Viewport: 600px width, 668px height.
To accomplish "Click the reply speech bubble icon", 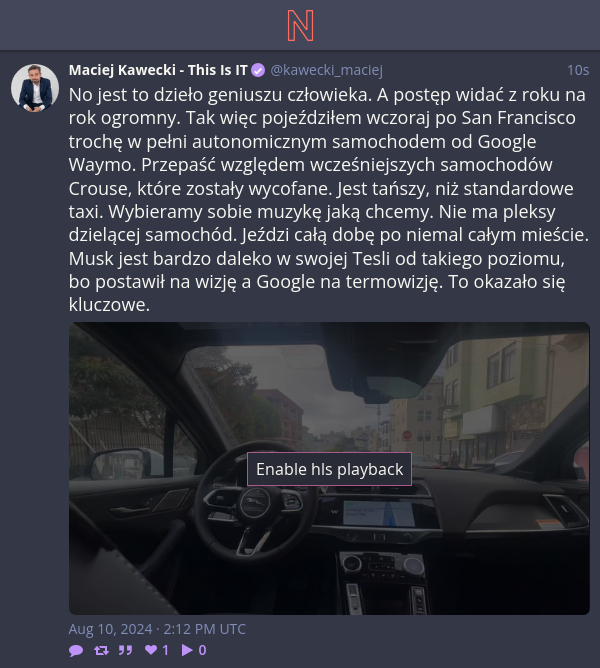I will (76, 650).
